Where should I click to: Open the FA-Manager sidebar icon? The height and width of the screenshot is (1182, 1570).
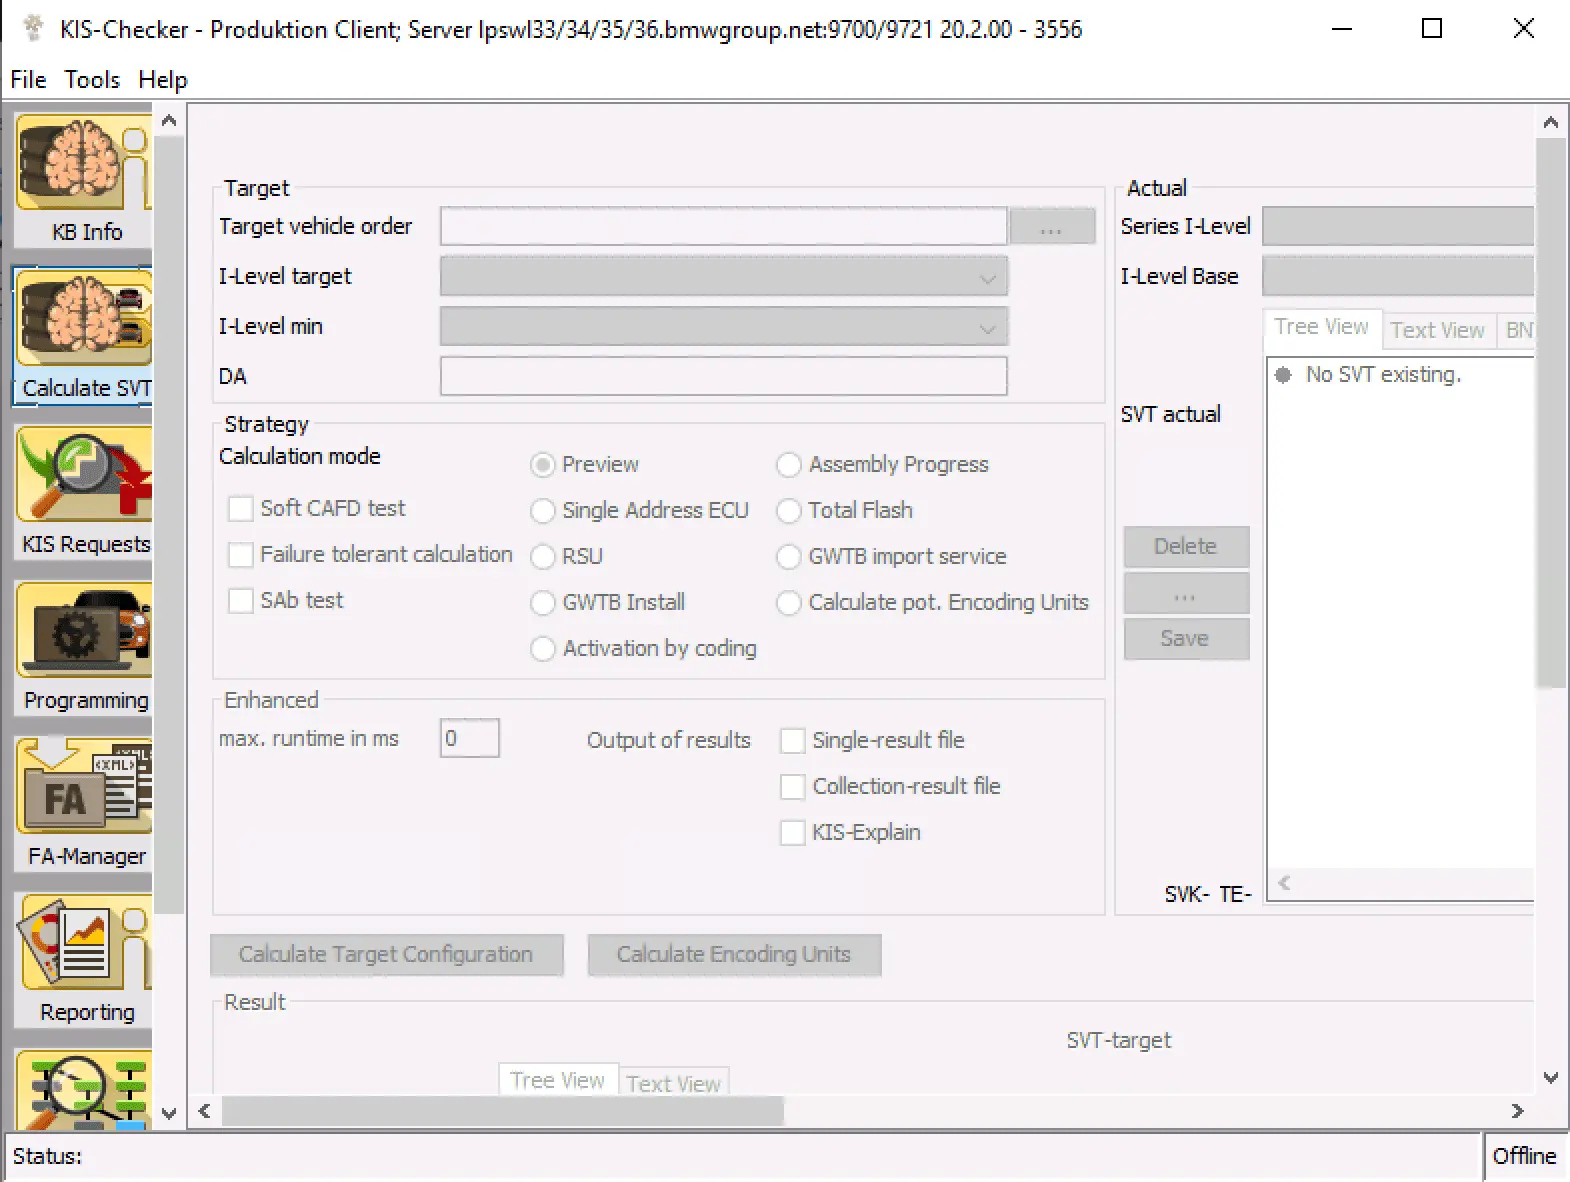[x=85, y=805]
